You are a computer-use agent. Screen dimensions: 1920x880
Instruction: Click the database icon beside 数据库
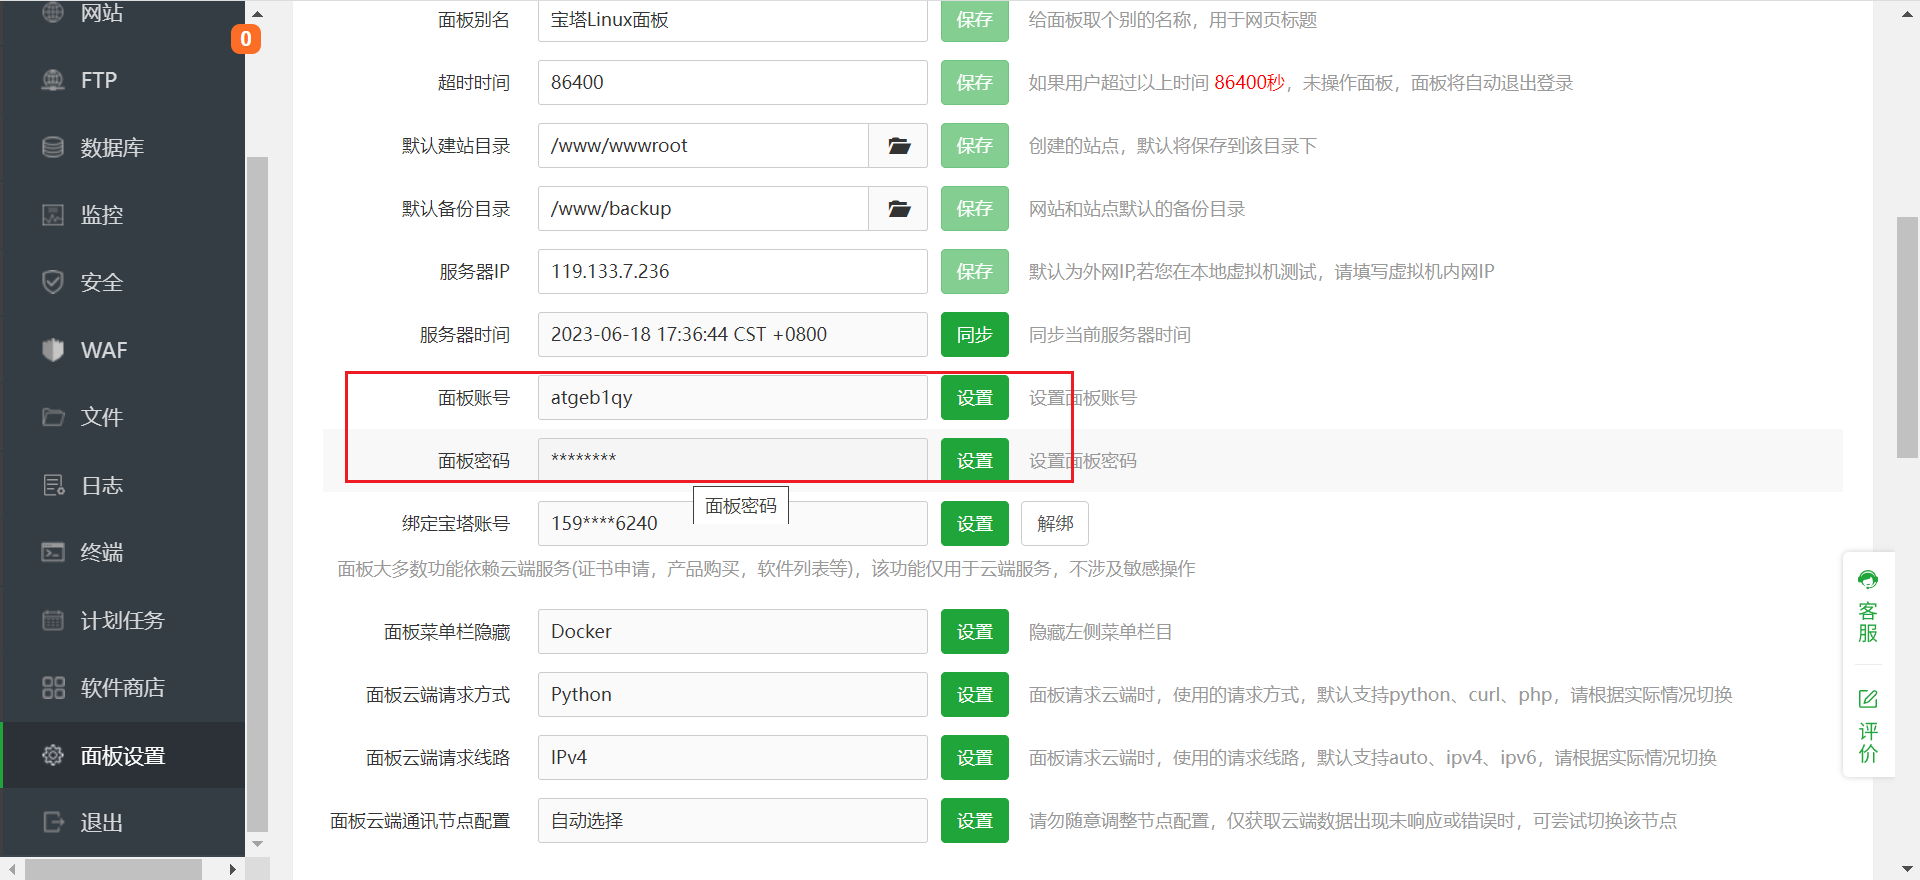53,147
